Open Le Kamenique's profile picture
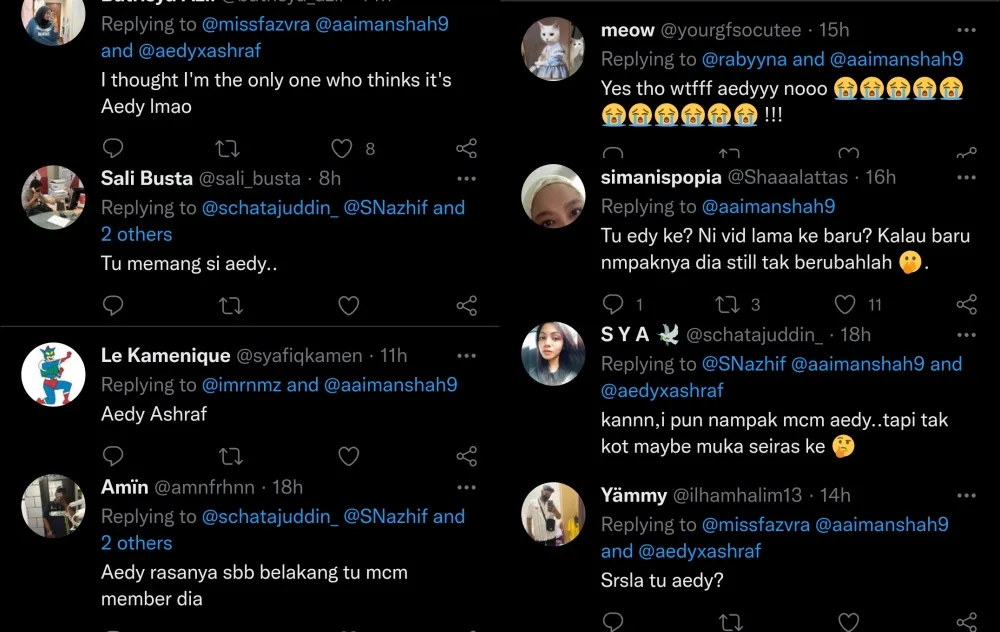The height and width of the screenshot is (632, 1000). click(x=54, y=374)
